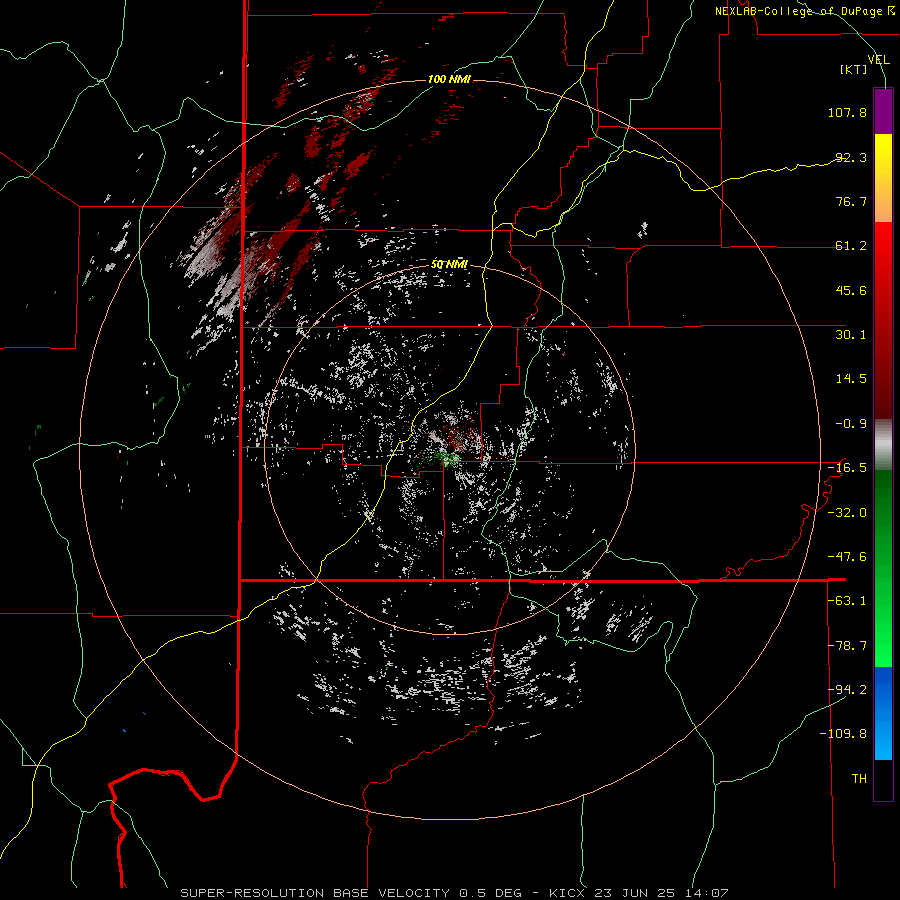Select the -47.6 velocity scale value
This screenshot has width=900, height=900.
coord(847,557)
